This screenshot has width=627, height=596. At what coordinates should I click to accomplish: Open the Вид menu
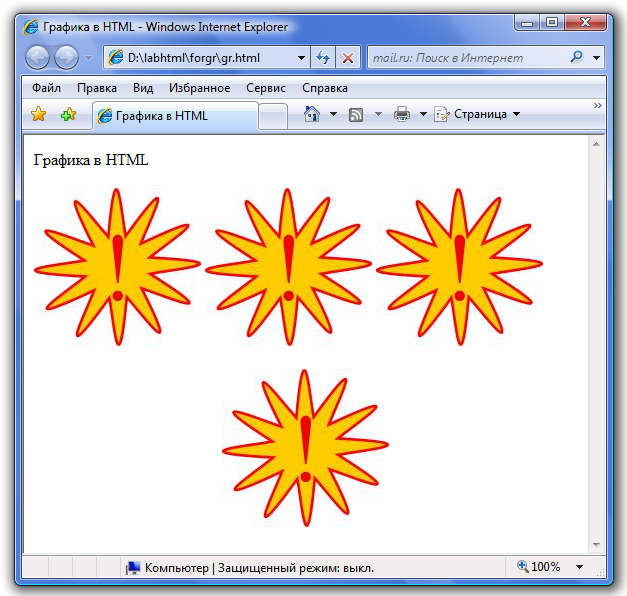143,88
